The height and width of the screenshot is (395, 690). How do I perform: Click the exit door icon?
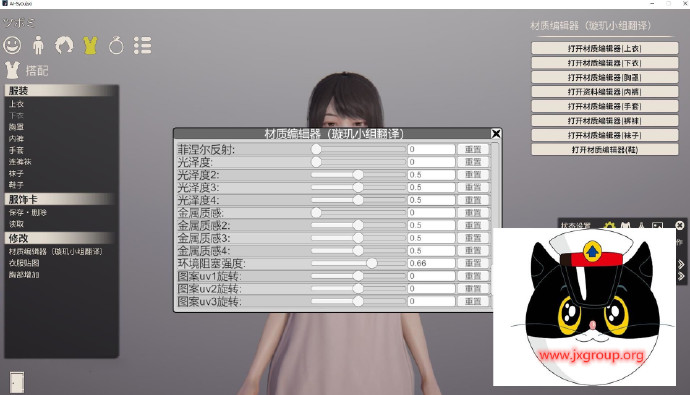click(17, 382)
